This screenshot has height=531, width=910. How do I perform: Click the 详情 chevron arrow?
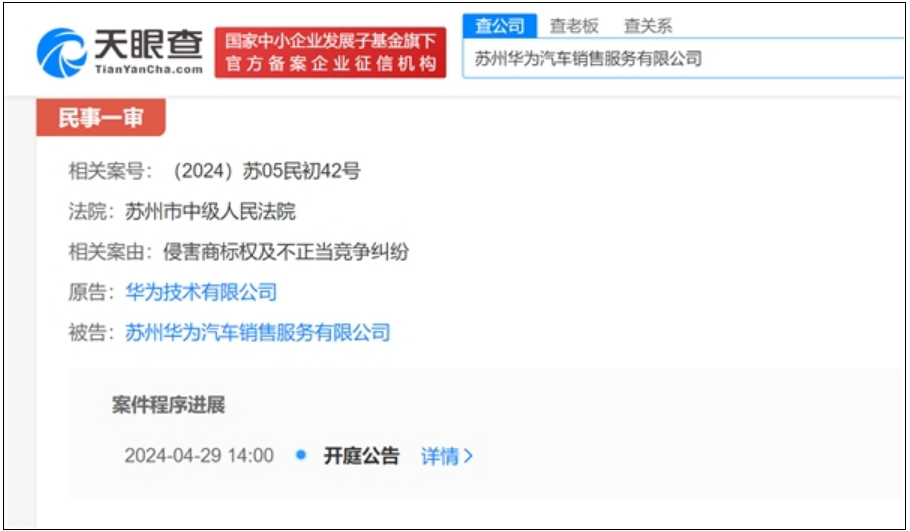point(468,457)
